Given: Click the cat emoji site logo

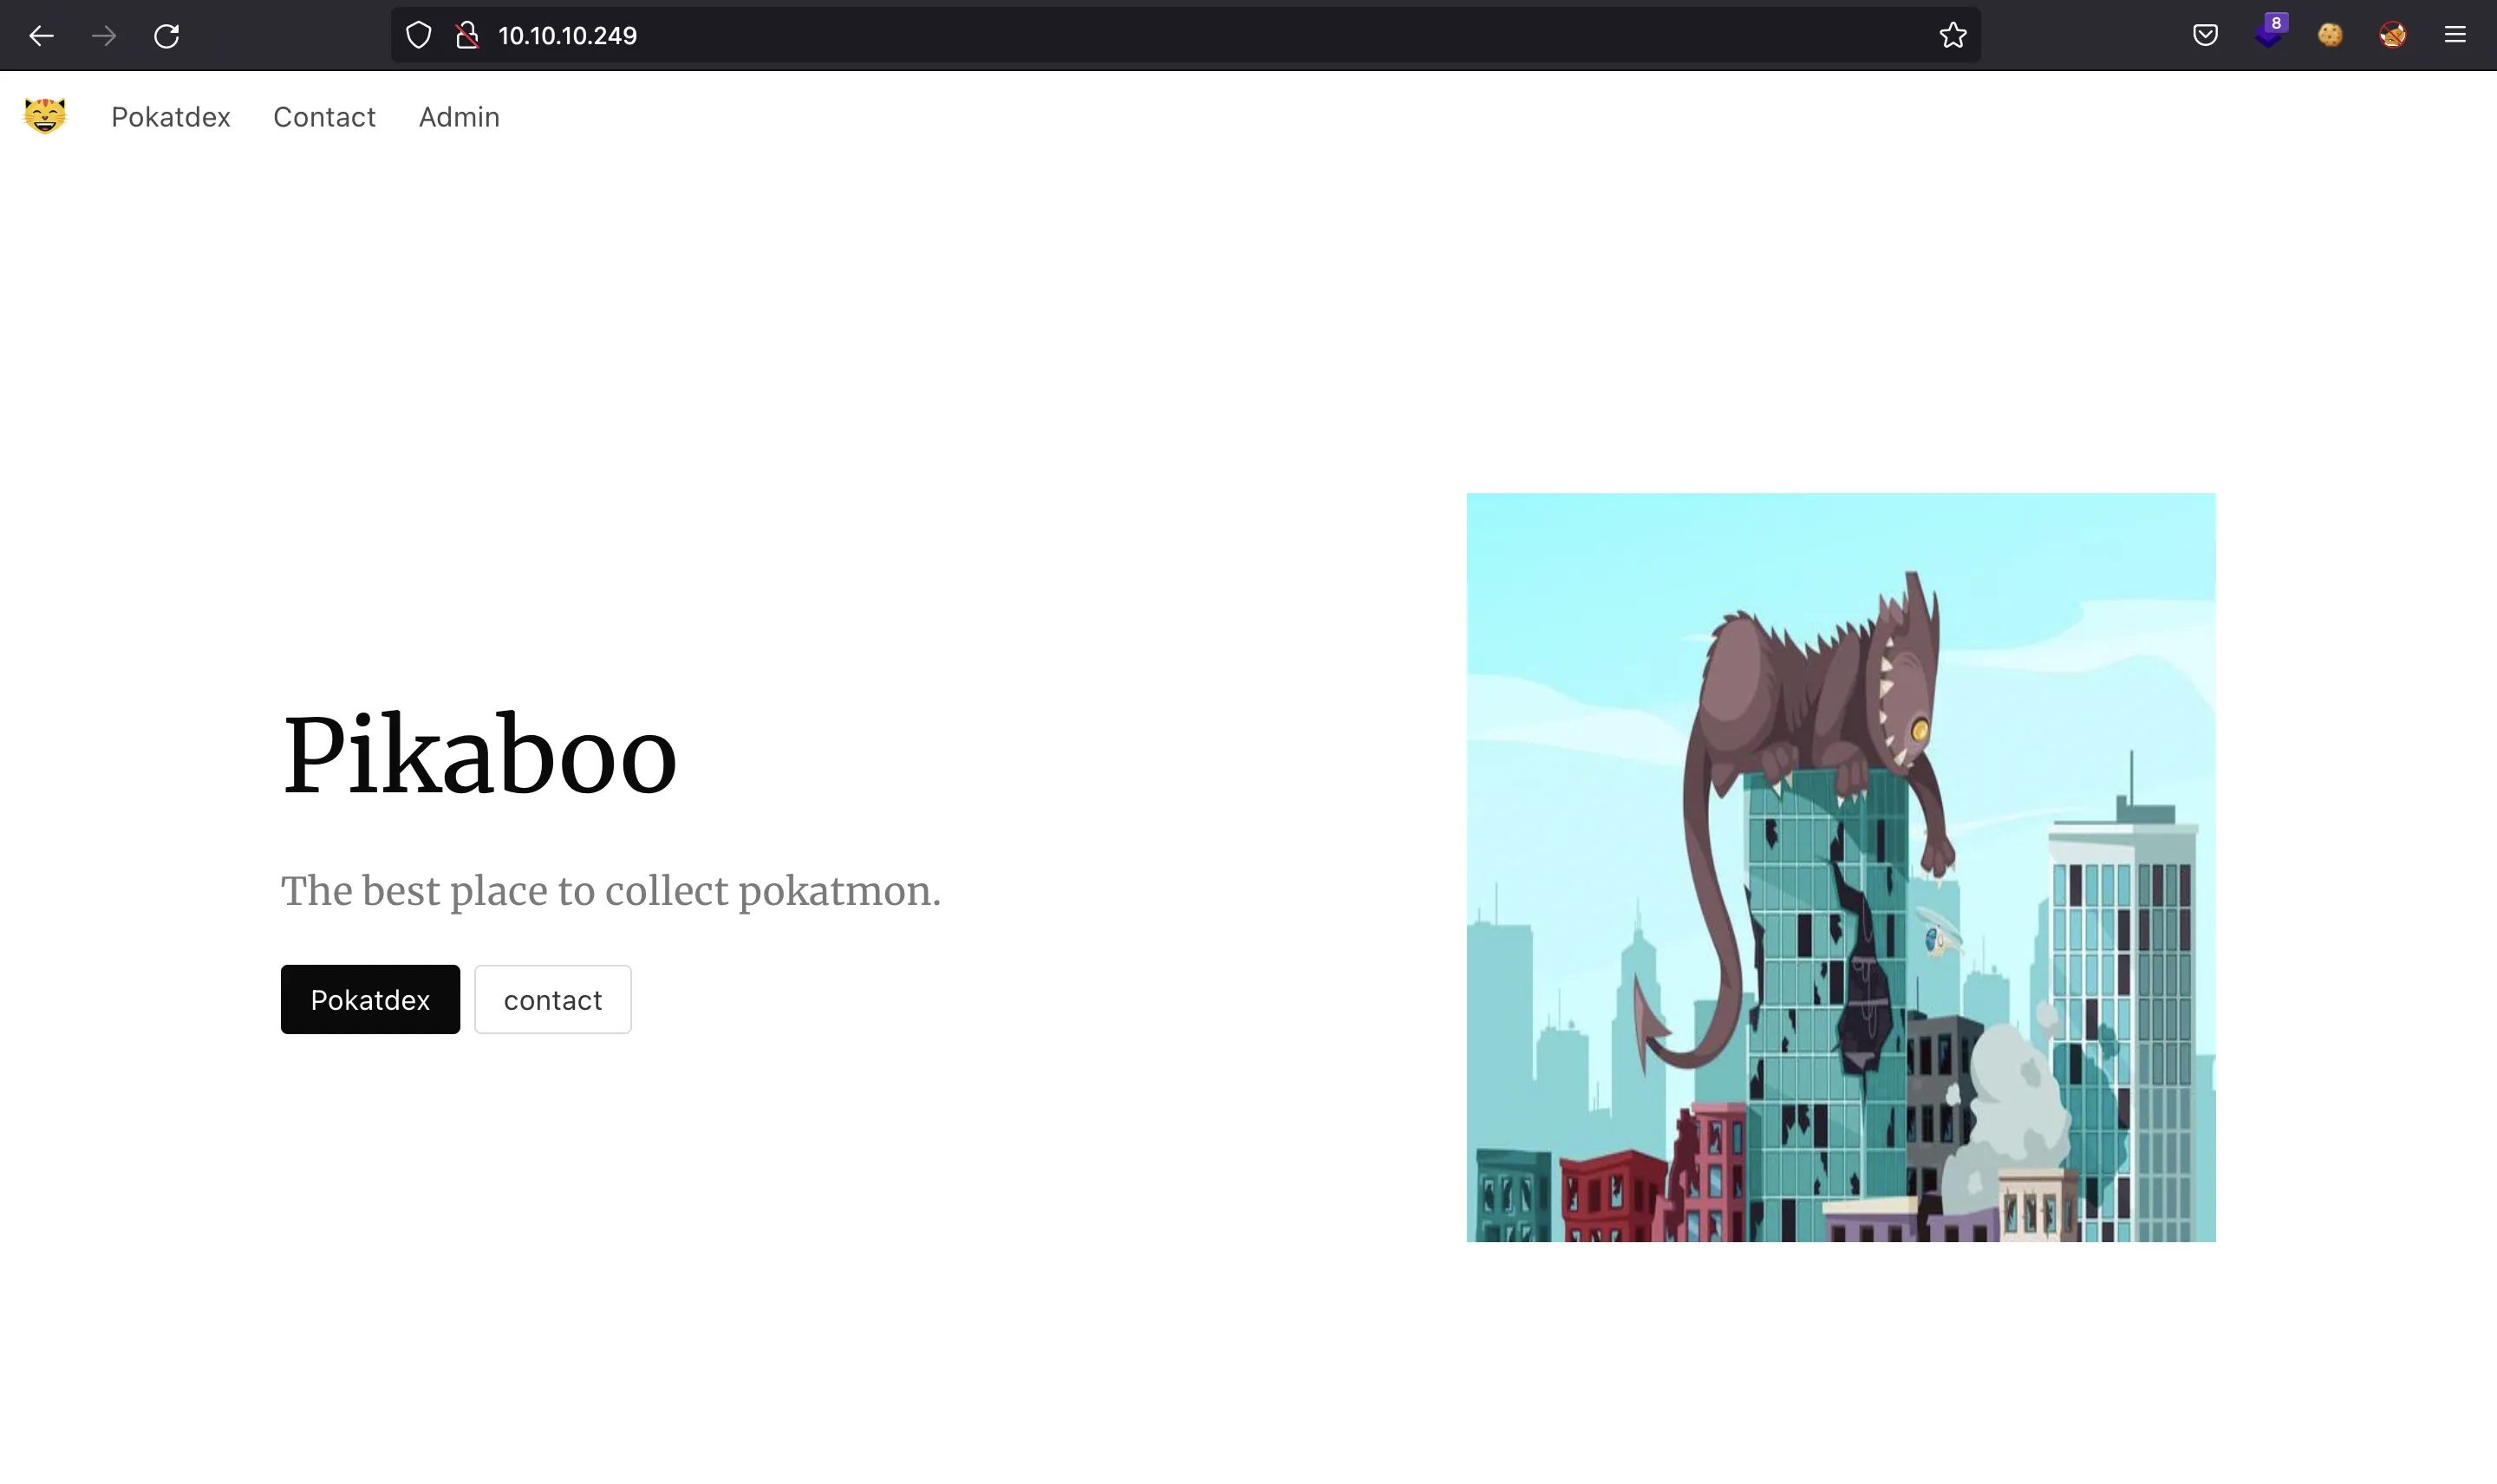Looking at the screenshot, I should pyautogui.click(x=45, y=116).
